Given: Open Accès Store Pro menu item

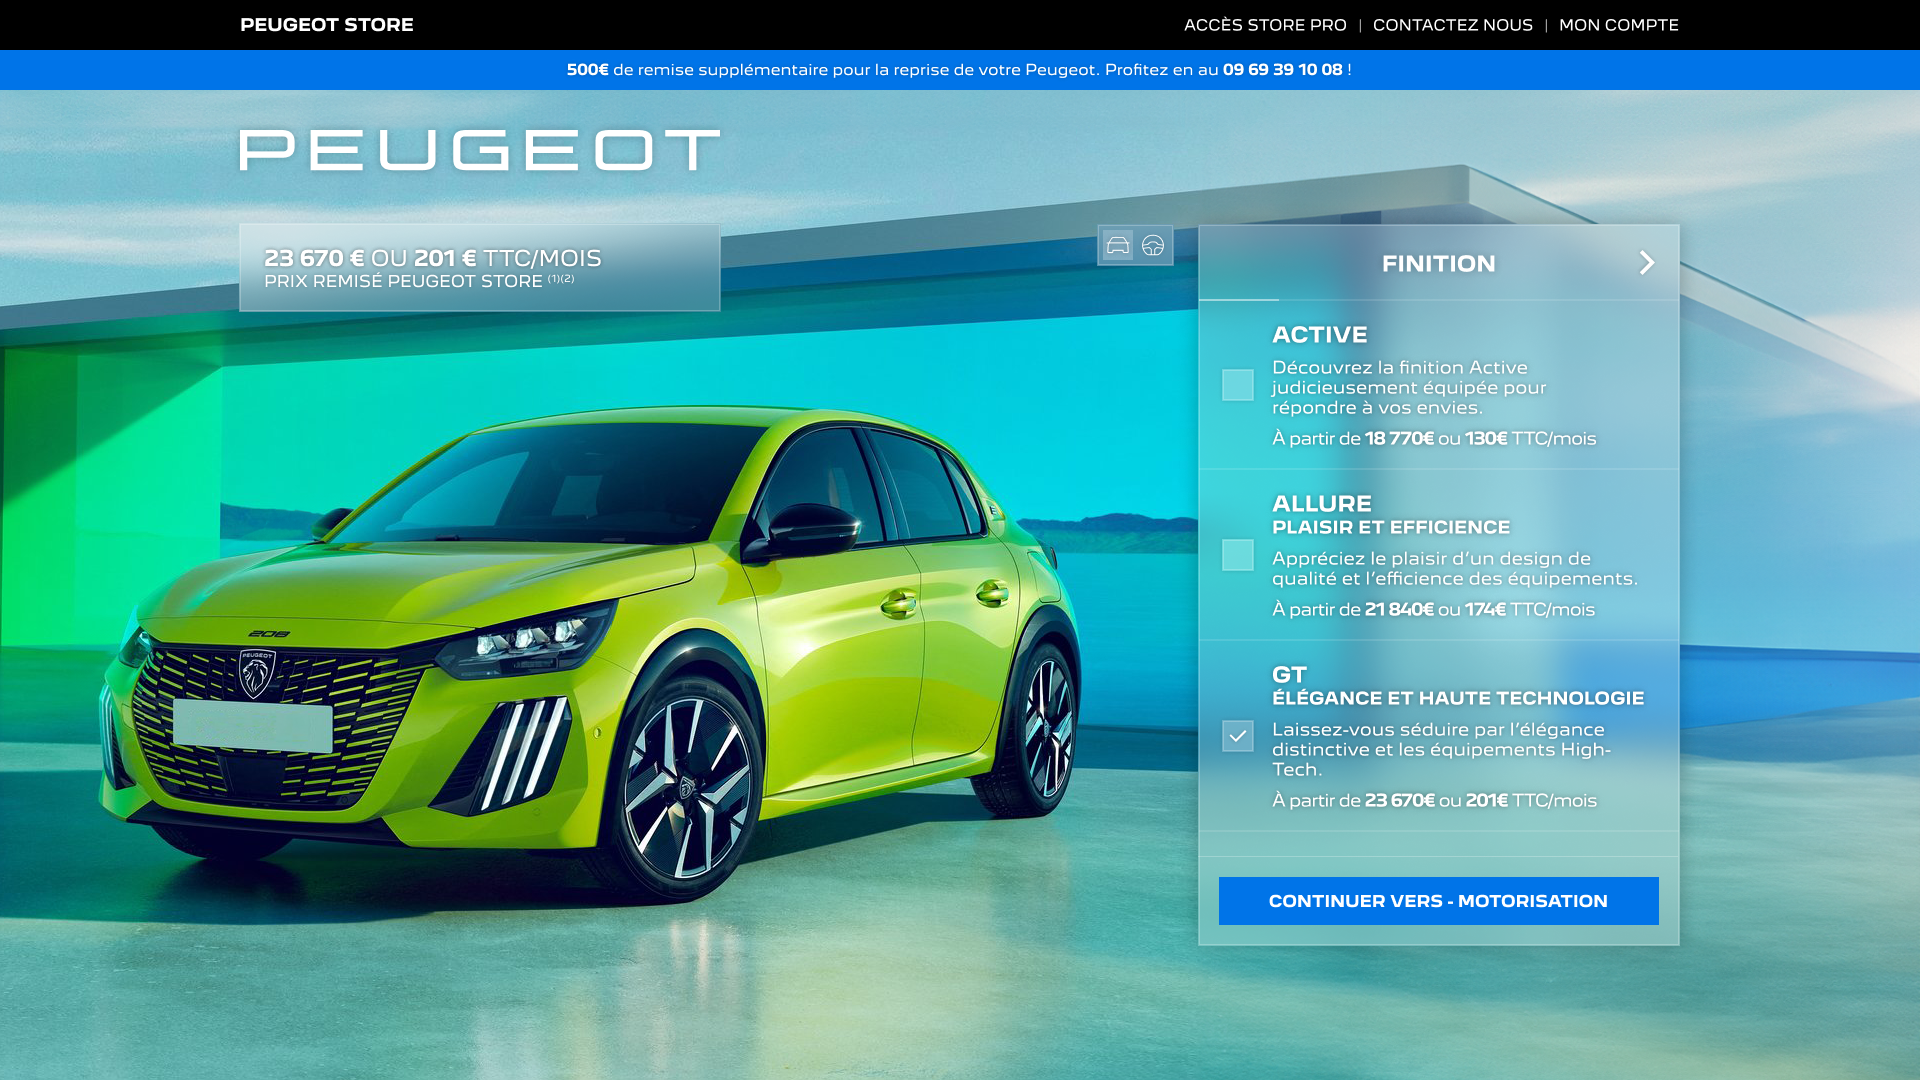Looking at the screenshot, I should (x=1264, y=25).
